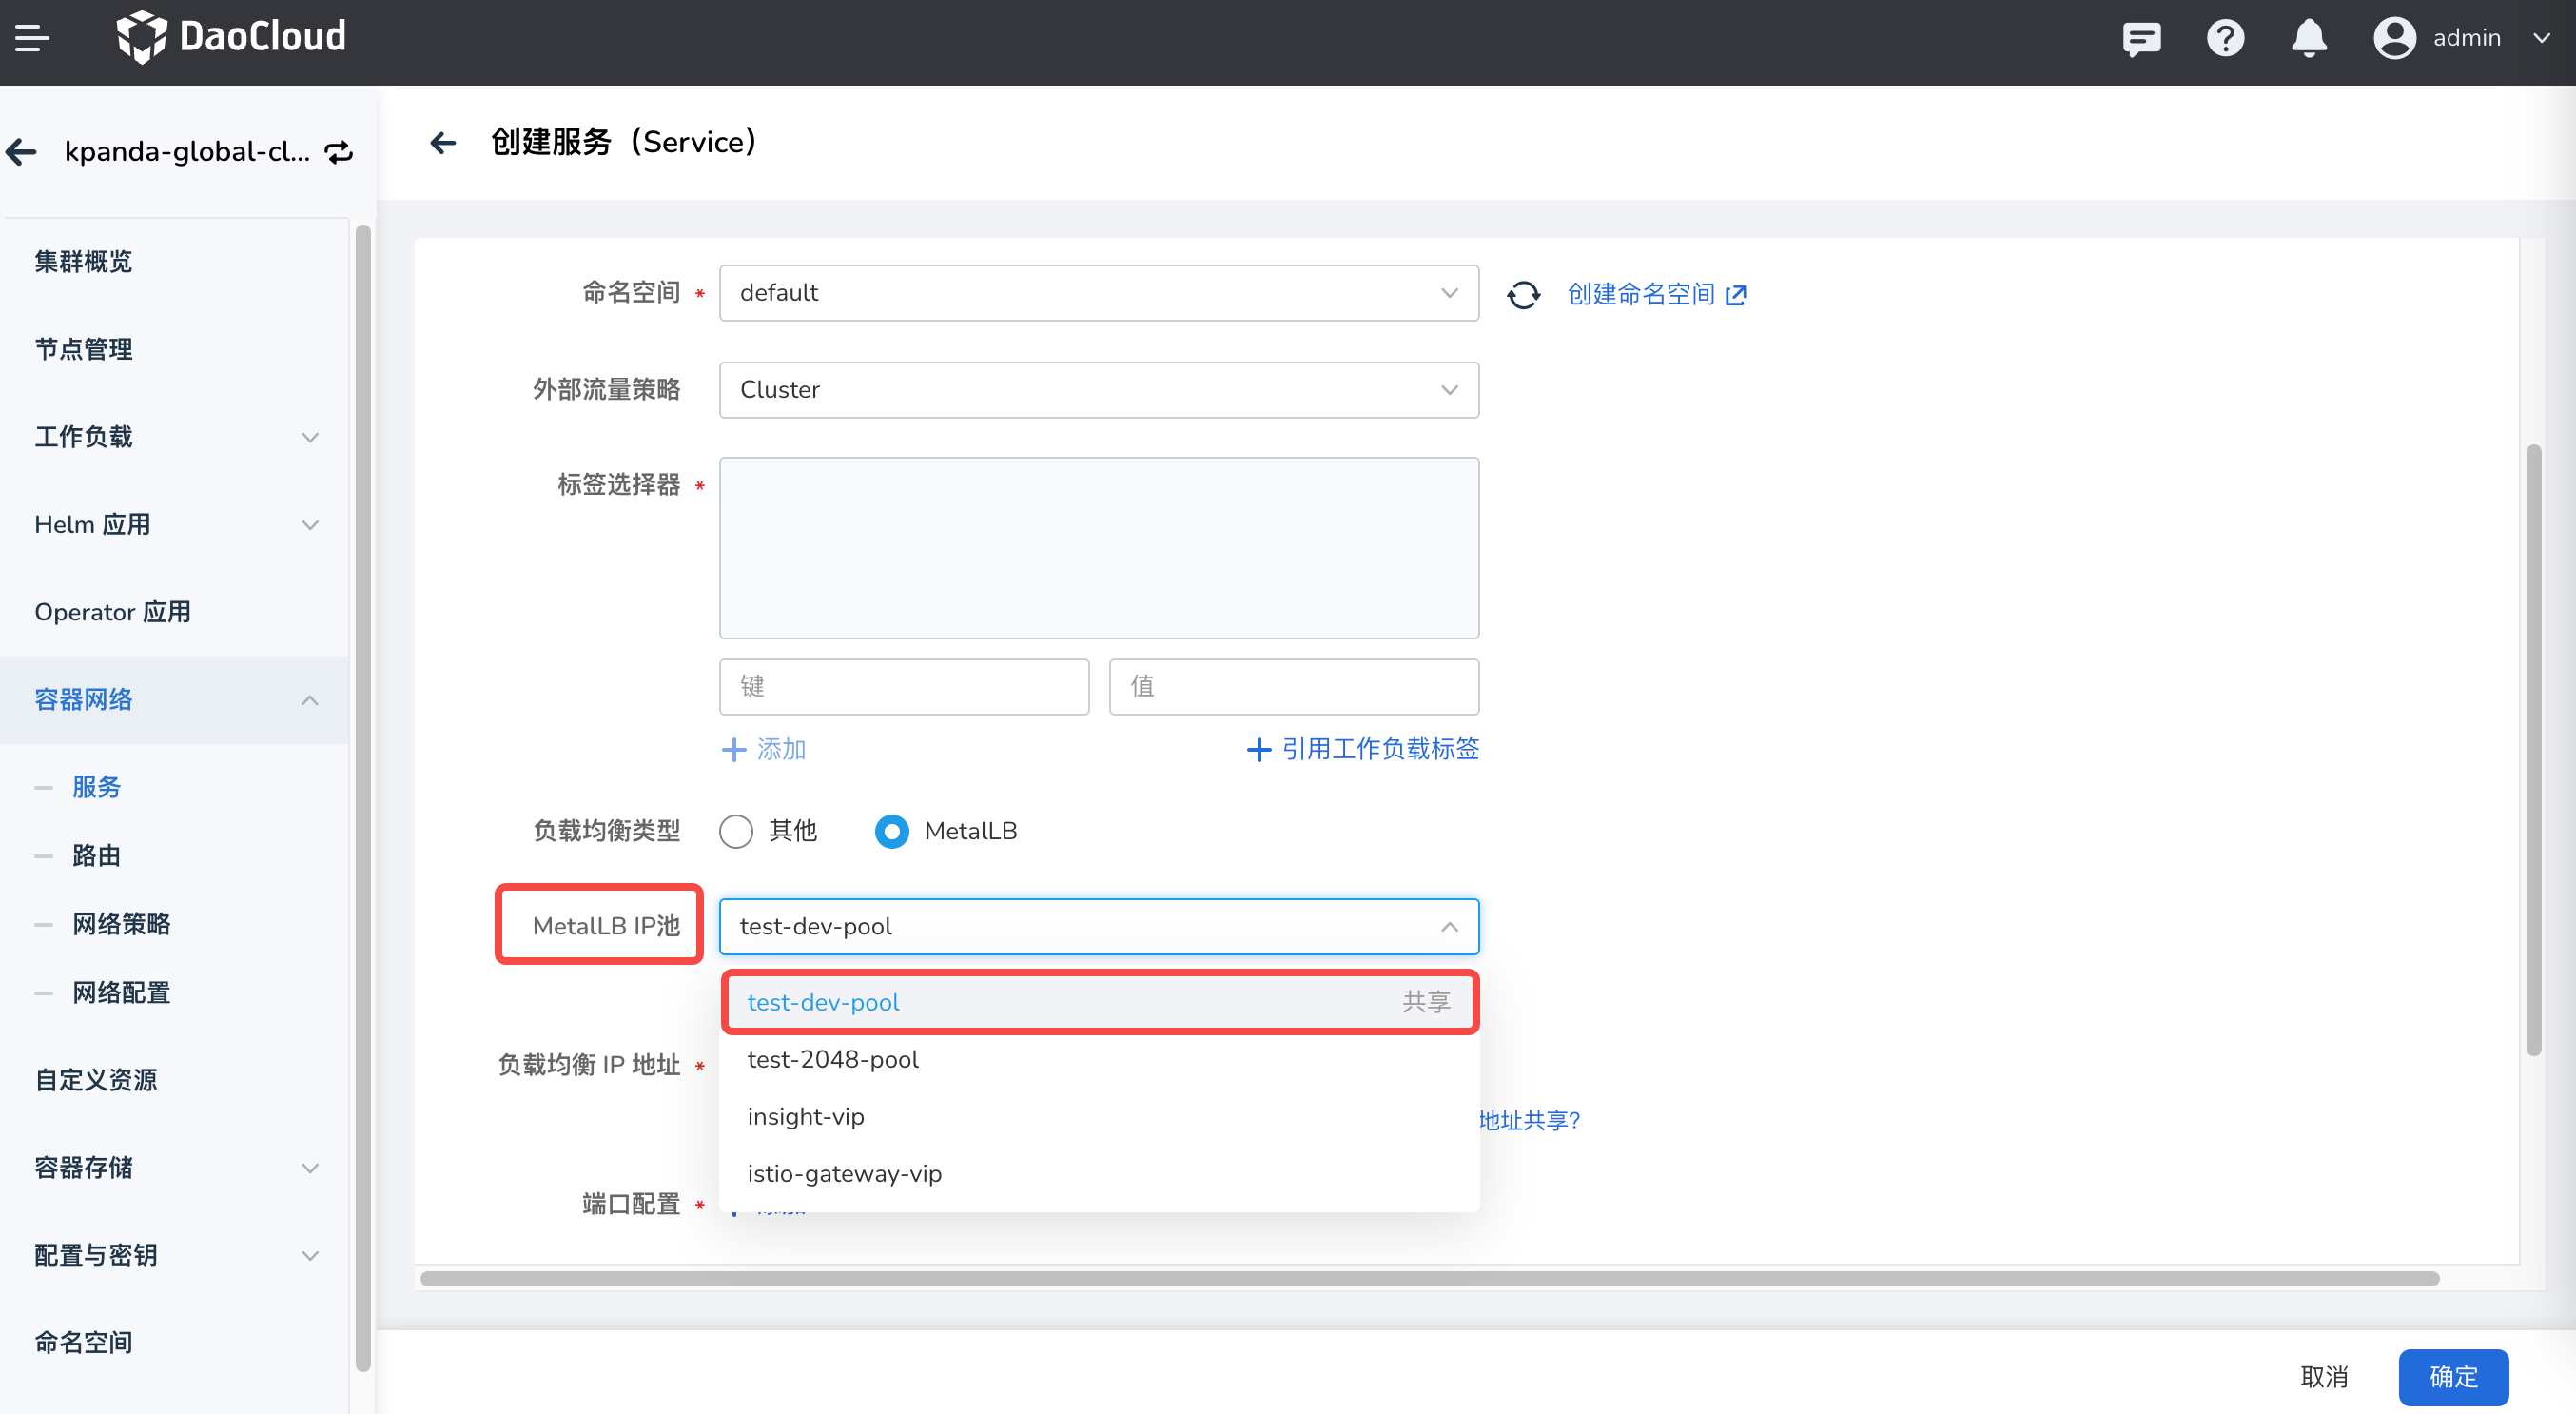
Task: Open notifications bell icon
Action: [x=2308, y=38]
